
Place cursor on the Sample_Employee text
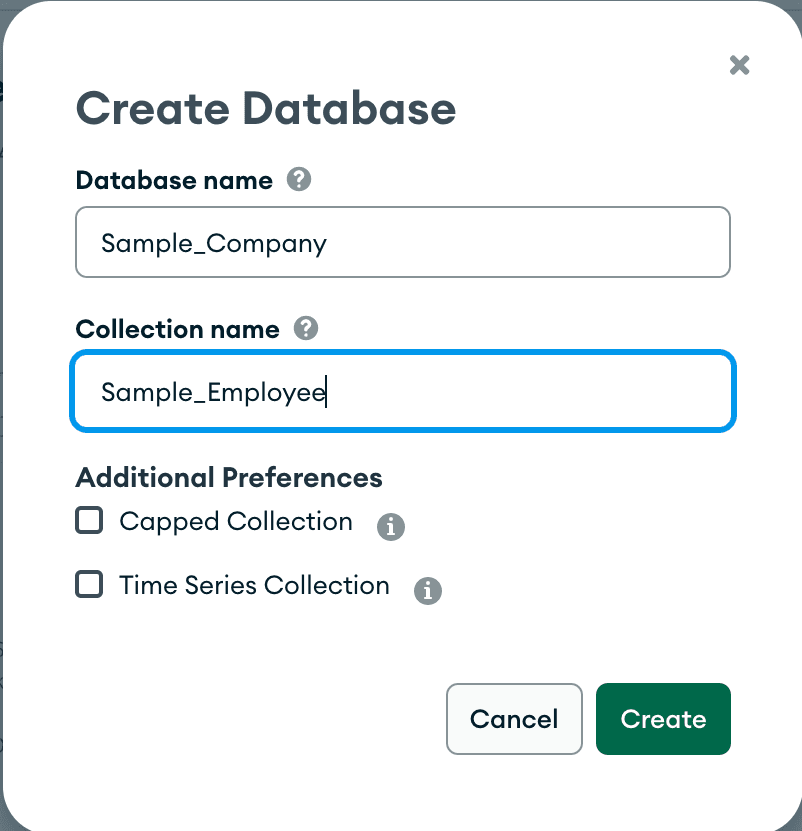[213, 392]
